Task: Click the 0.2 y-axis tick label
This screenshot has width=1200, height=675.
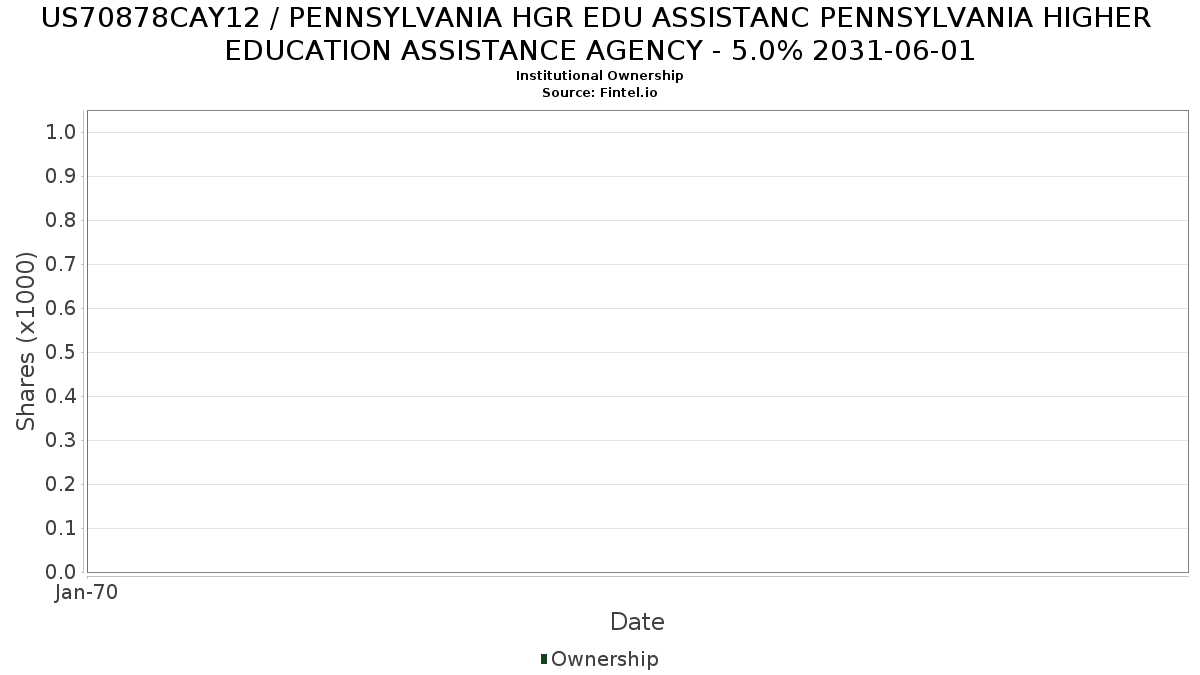Action: click(x=61, y=484)
